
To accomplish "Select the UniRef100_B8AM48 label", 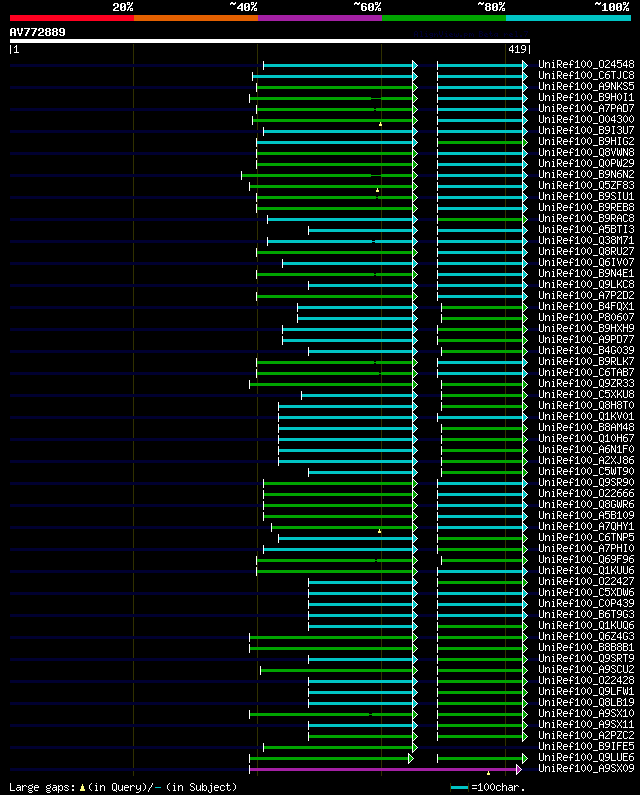I will pos(586,427).
